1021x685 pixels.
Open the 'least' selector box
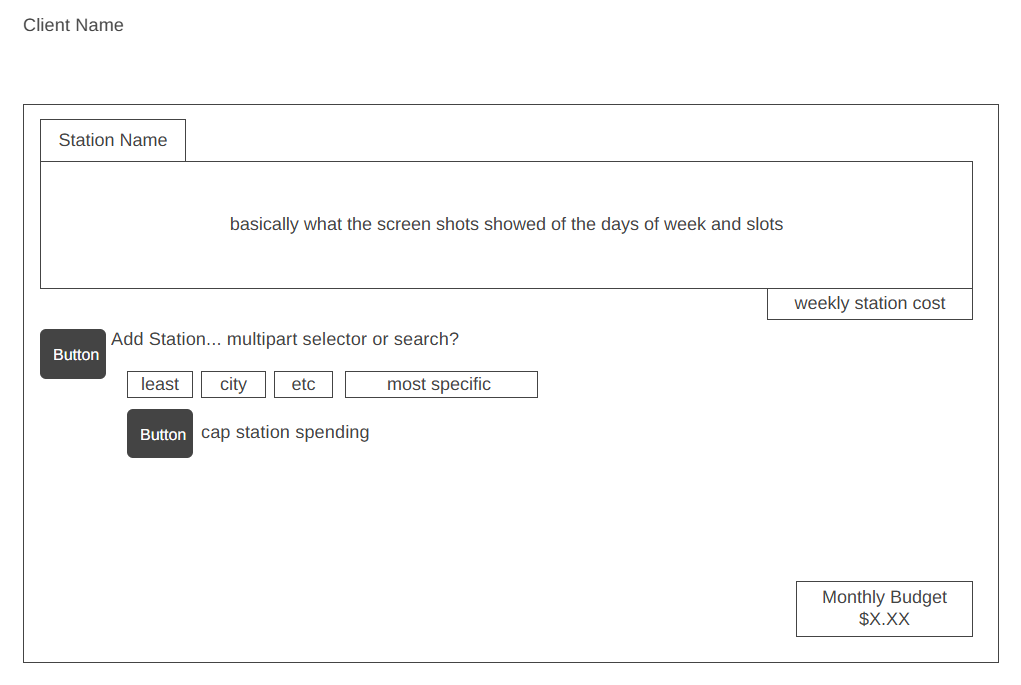coord(160,385)
